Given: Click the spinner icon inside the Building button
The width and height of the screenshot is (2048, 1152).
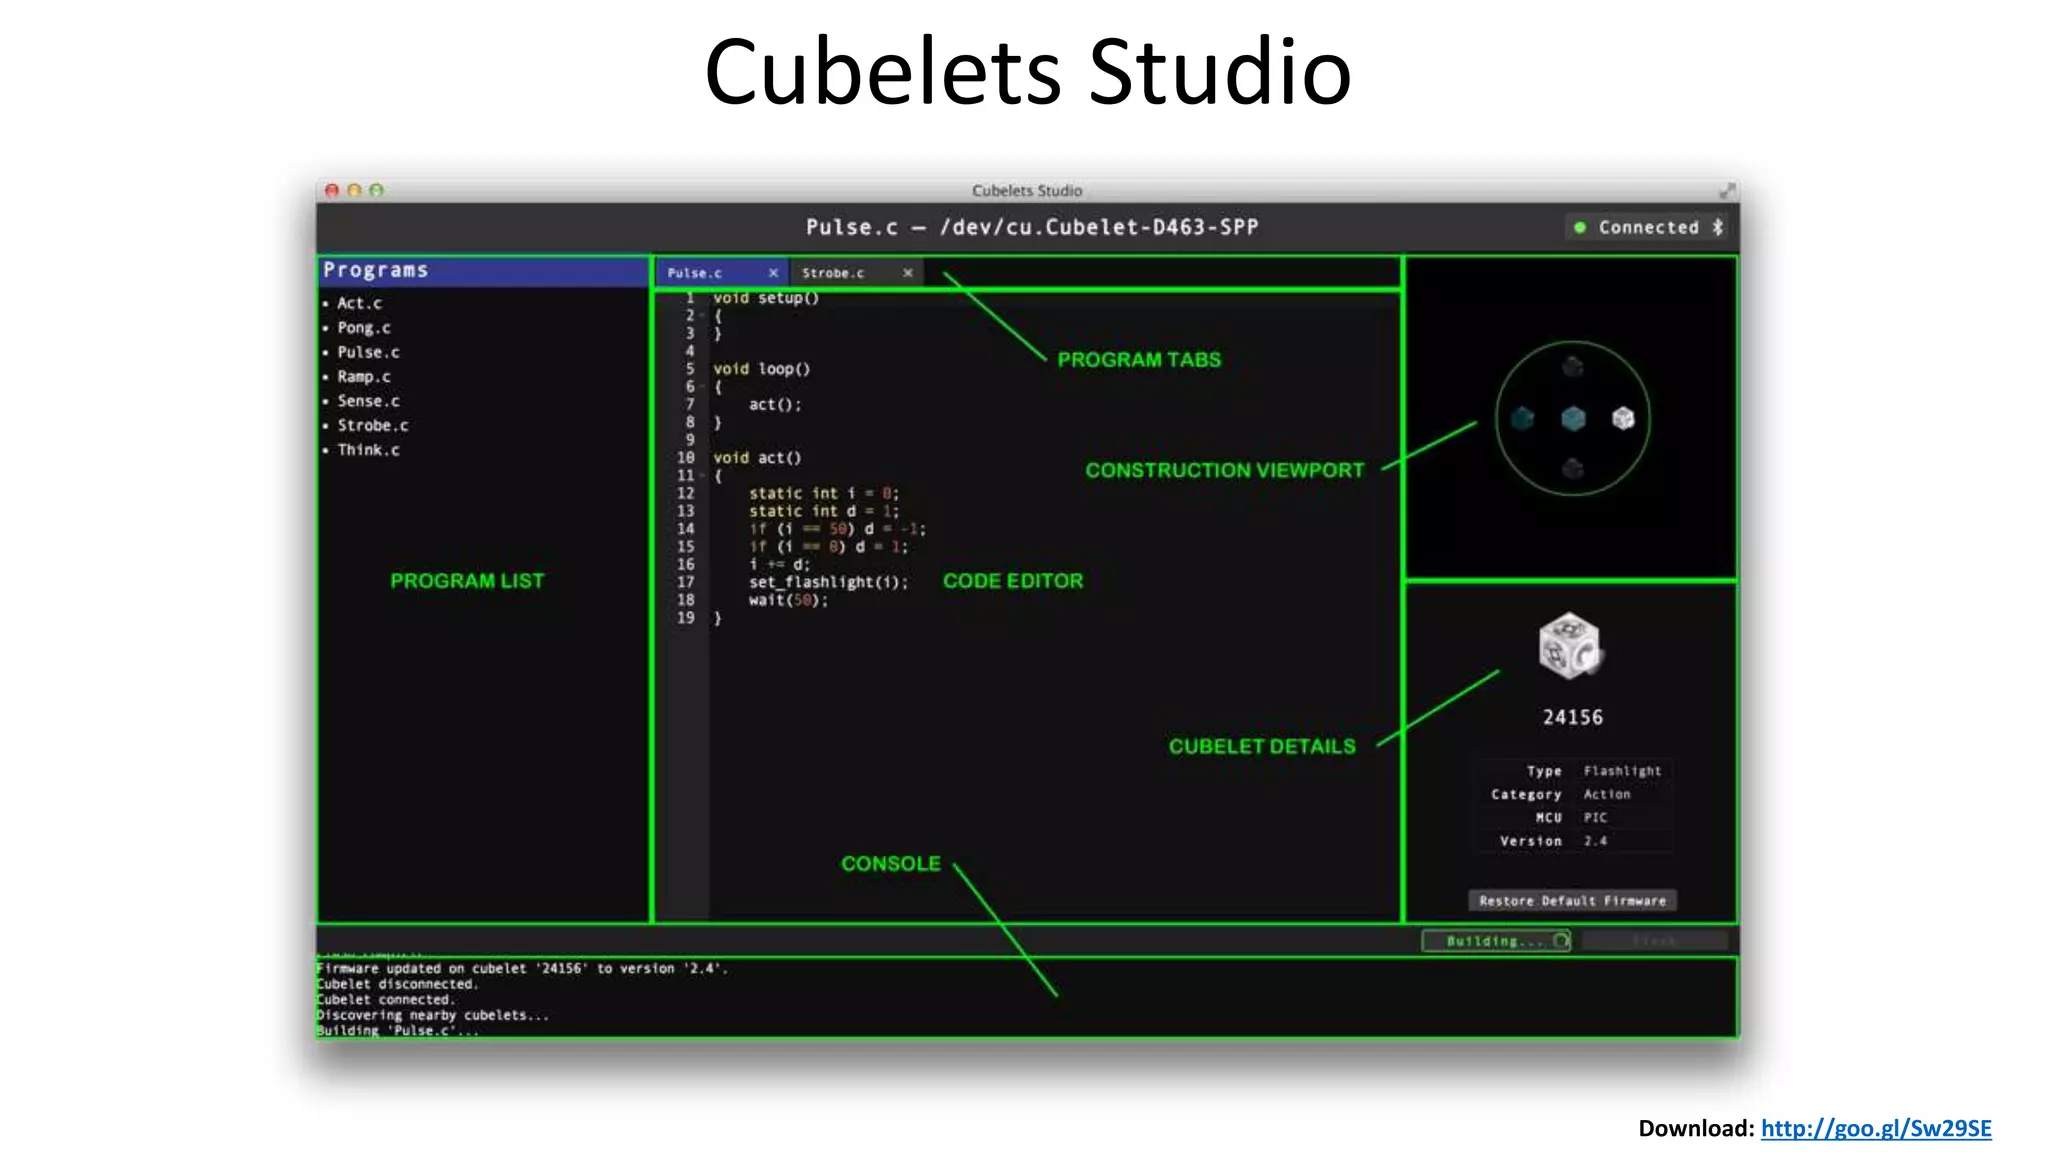Looking at the screenshot, I should click(1561, 941).
